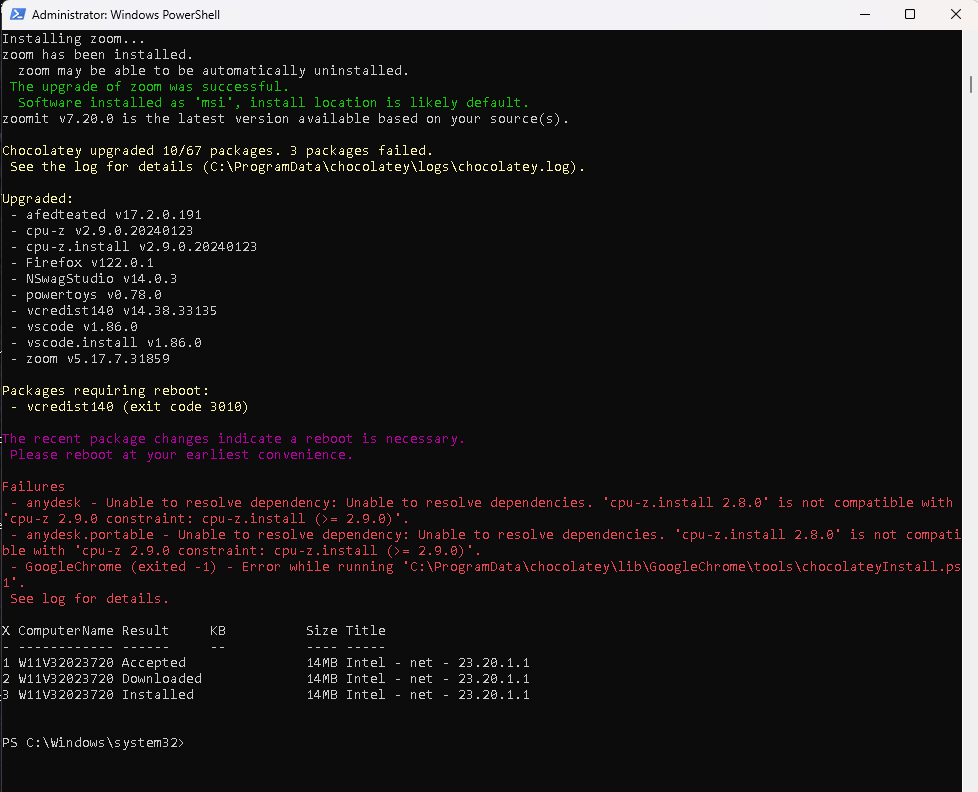The width and height of the screenshot is (978, 792).
Task: Click the 'Upgraded:' heading
Action: point(37,199)
